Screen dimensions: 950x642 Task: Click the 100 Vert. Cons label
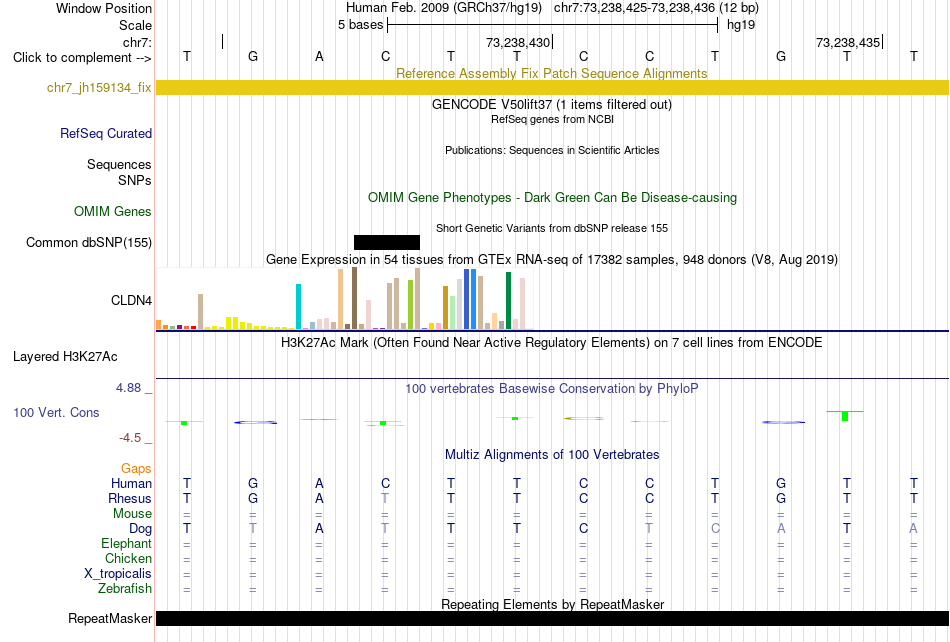[56, 412]
